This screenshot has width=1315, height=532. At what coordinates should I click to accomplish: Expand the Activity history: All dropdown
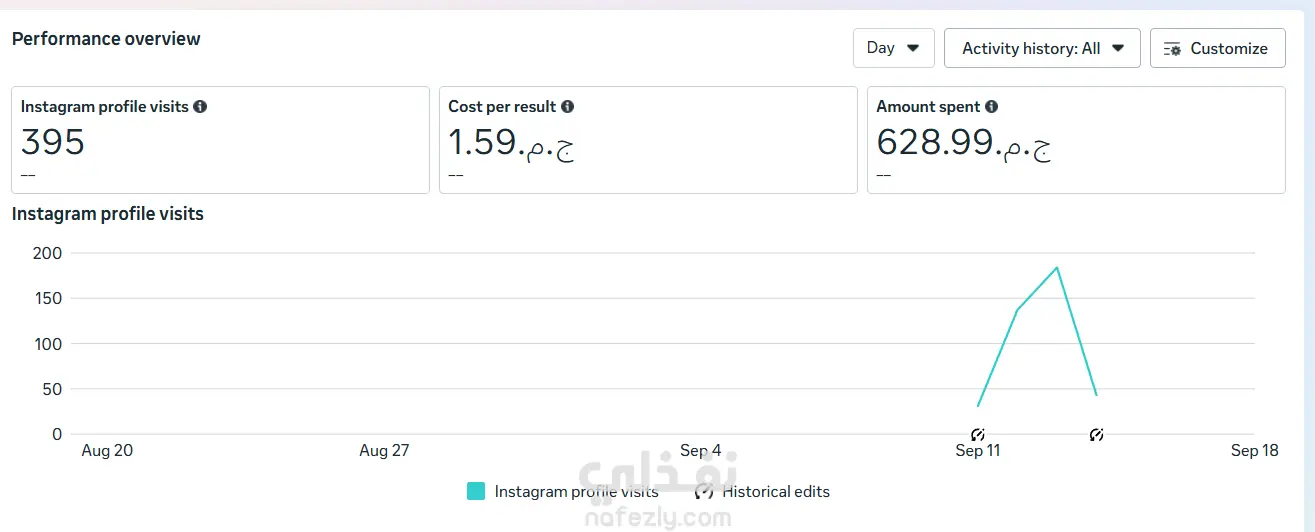coord(1042,48)
